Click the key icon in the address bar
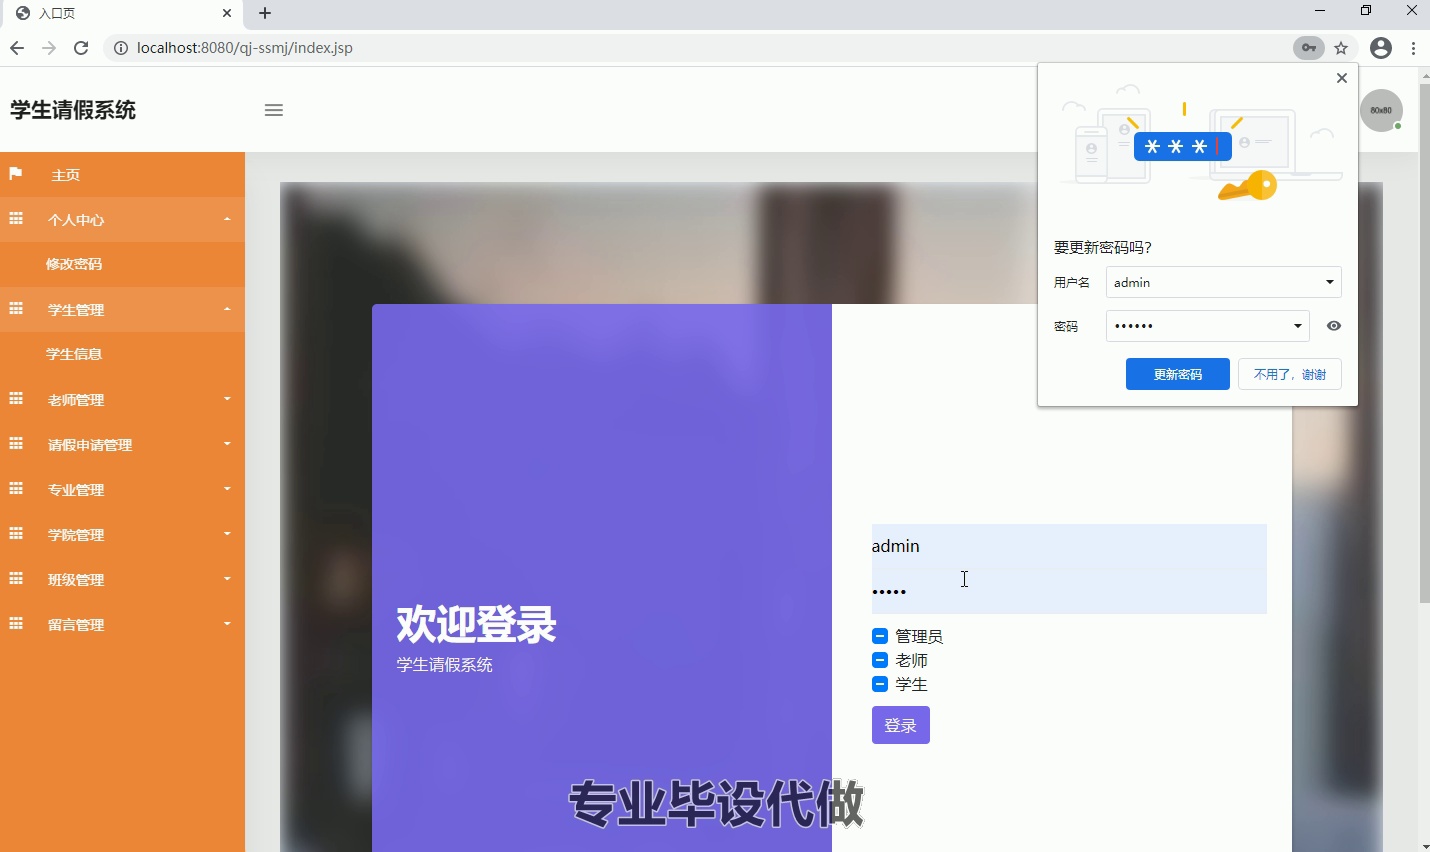The image size is (1430, 852). pyautogui.click(x=1309, y=48)
